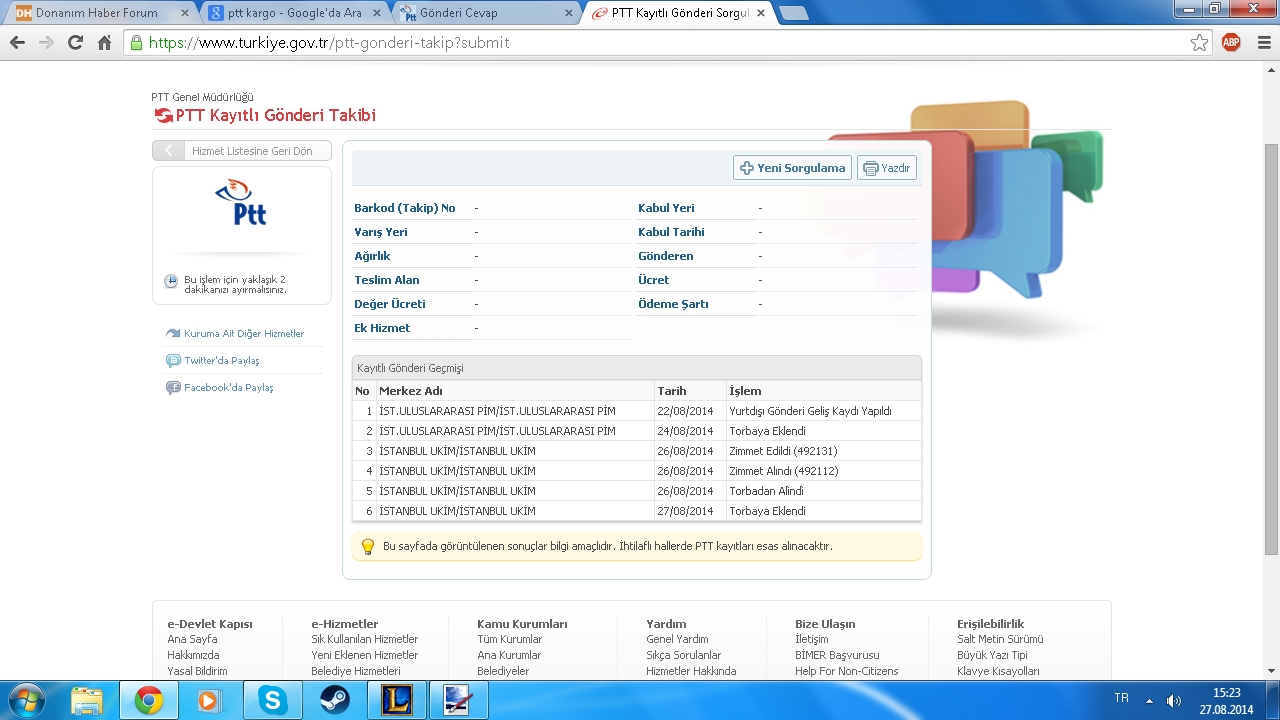Viewport: 1280px width, 720px height.
Task: Open File Explorer from the taskbar
Action: [x=87, y=701]
